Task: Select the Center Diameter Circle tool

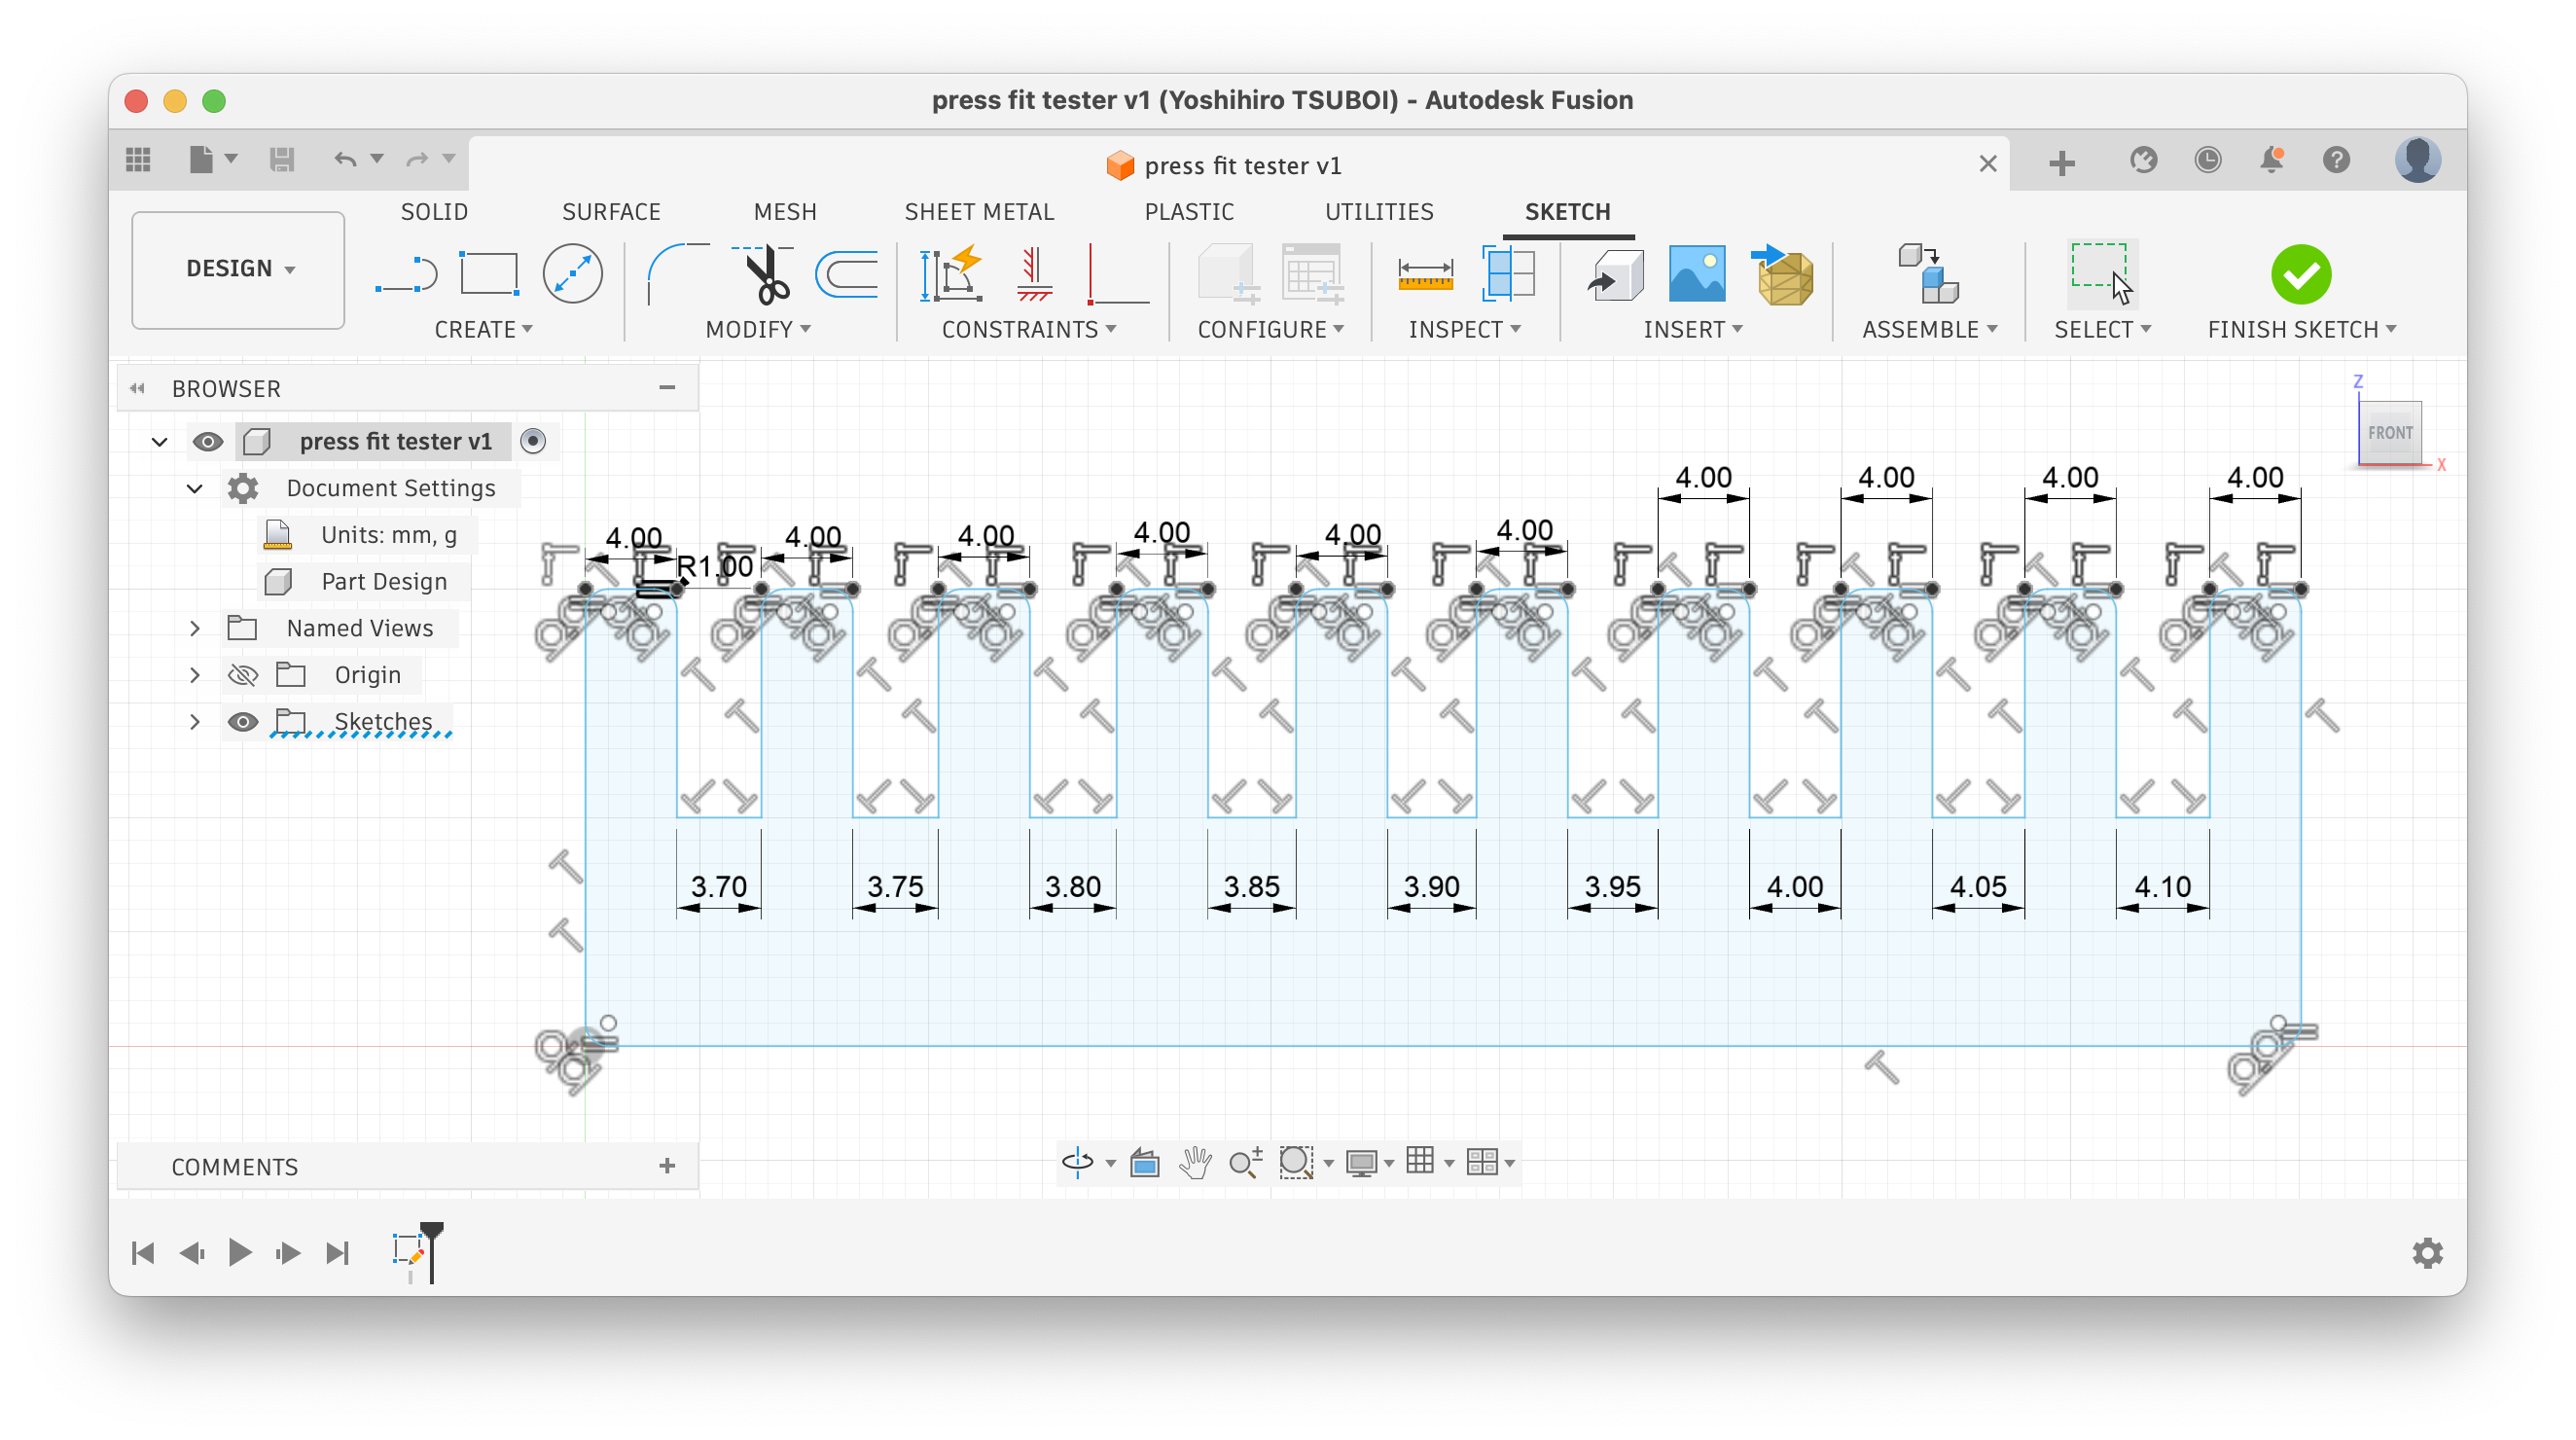Action: pyautogui.click(x=572, y=273)
